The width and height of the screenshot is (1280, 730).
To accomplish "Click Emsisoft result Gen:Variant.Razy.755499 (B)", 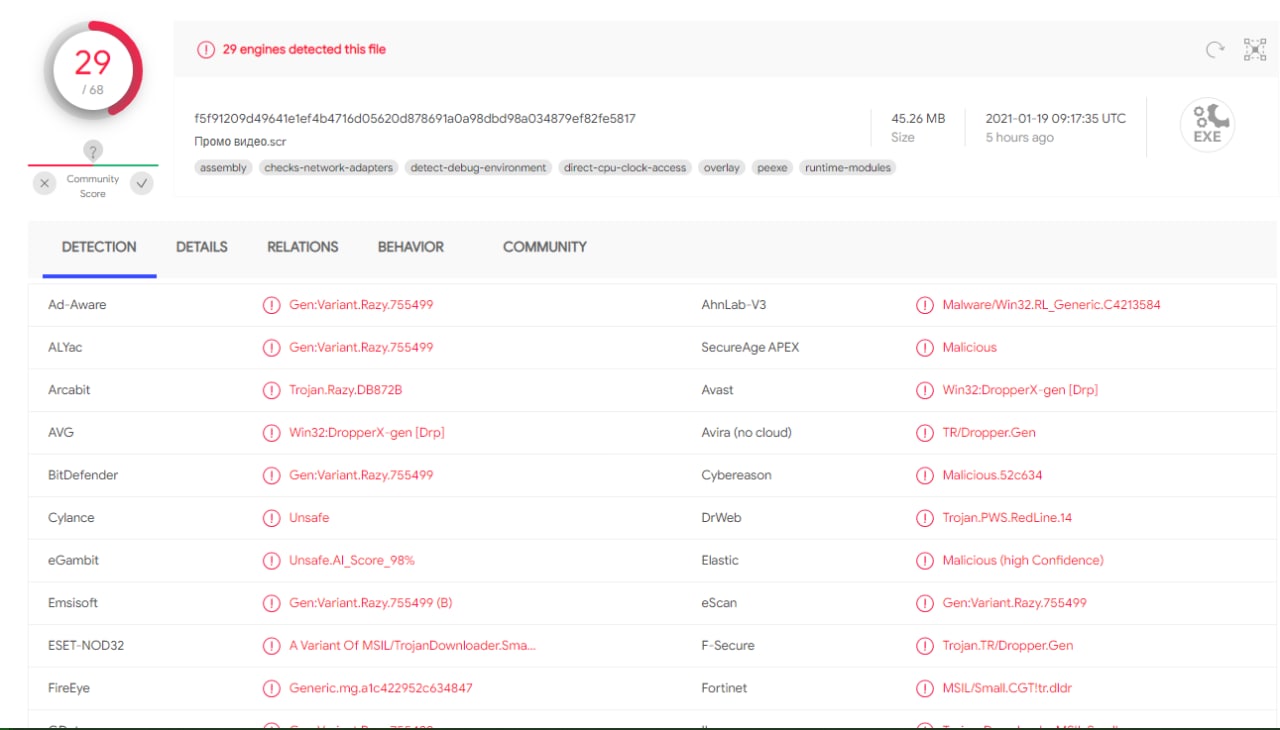I will coord(371,603).
